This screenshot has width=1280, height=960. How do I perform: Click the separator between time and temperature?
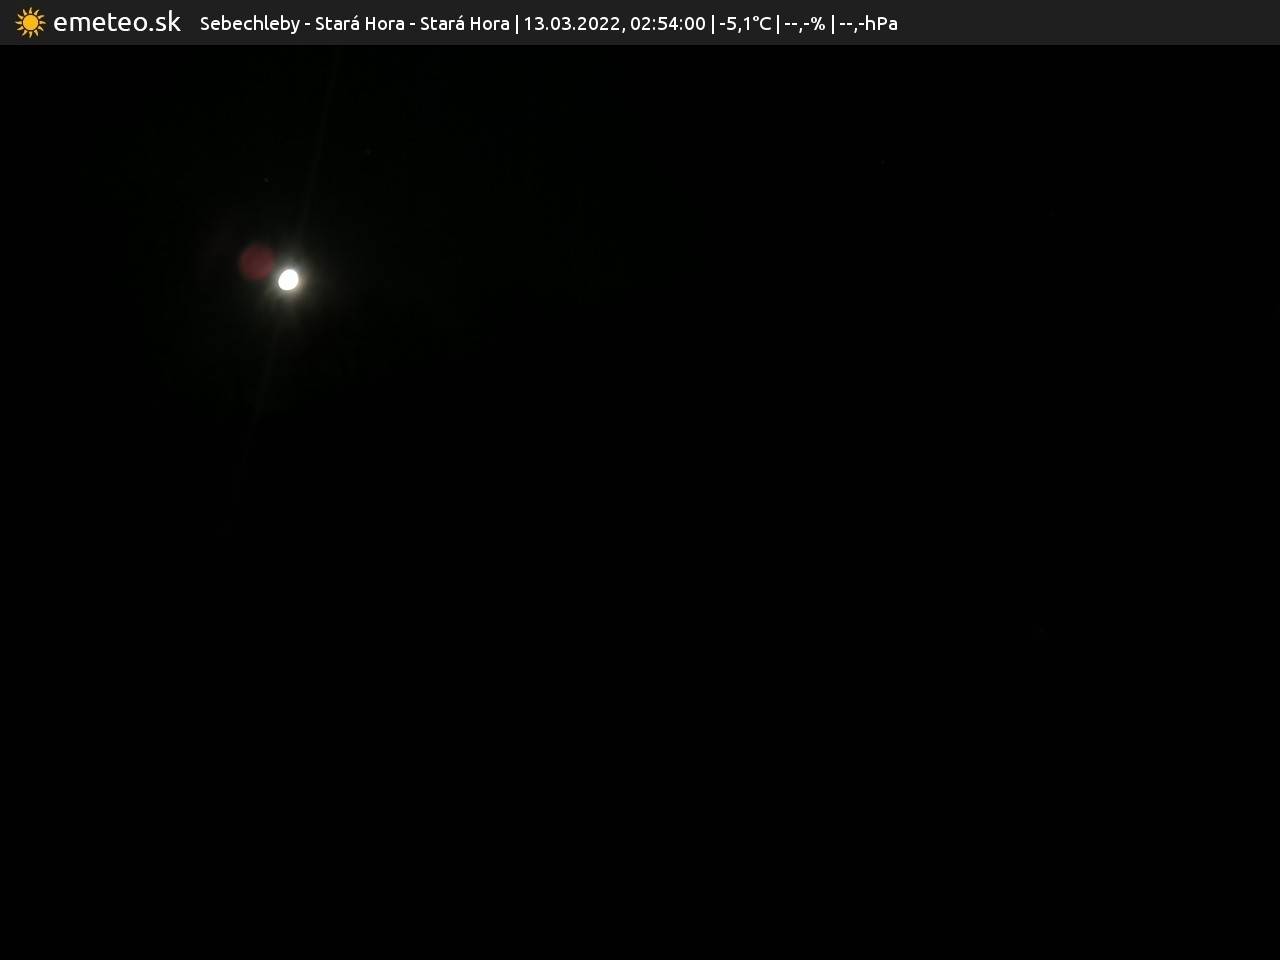click(x=713, y=24)
